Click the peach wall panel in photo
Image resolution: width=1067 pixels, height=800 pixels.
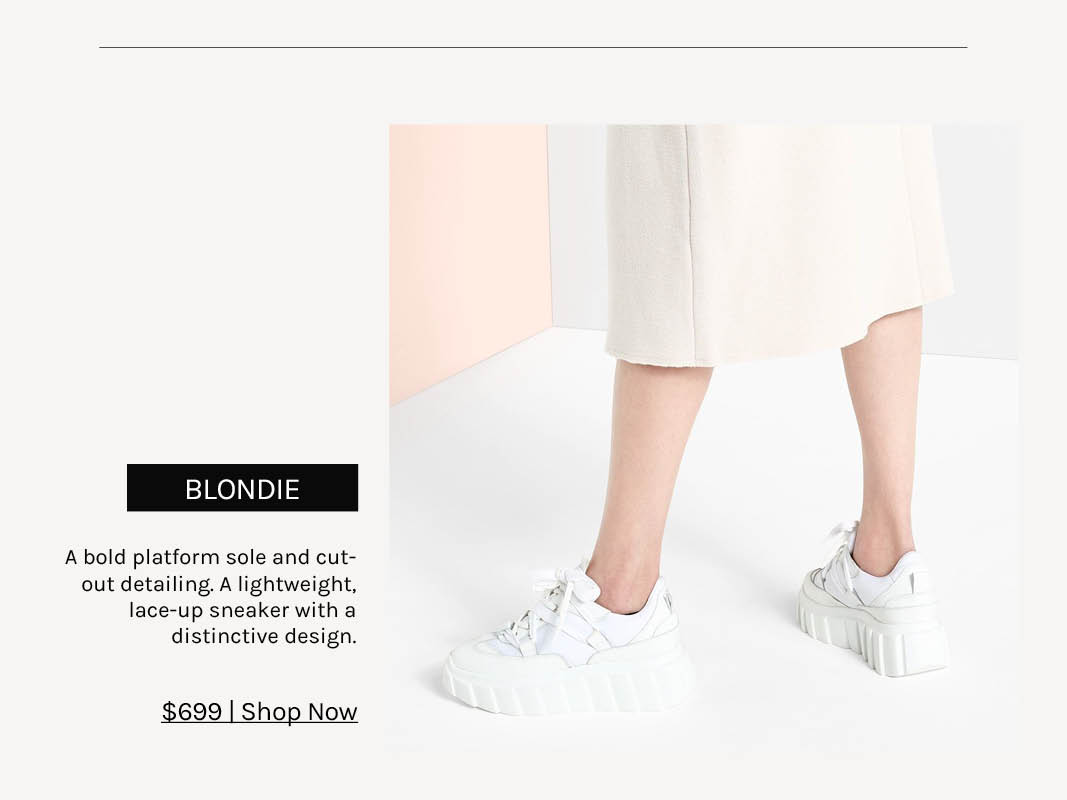(x=470, y=259)
